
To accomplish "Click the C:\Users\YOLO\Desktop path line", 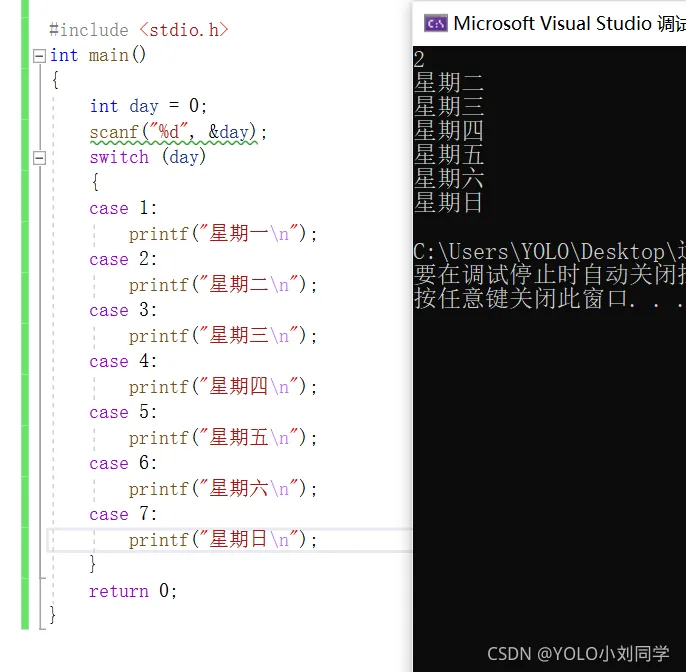I will pos(550,252).
